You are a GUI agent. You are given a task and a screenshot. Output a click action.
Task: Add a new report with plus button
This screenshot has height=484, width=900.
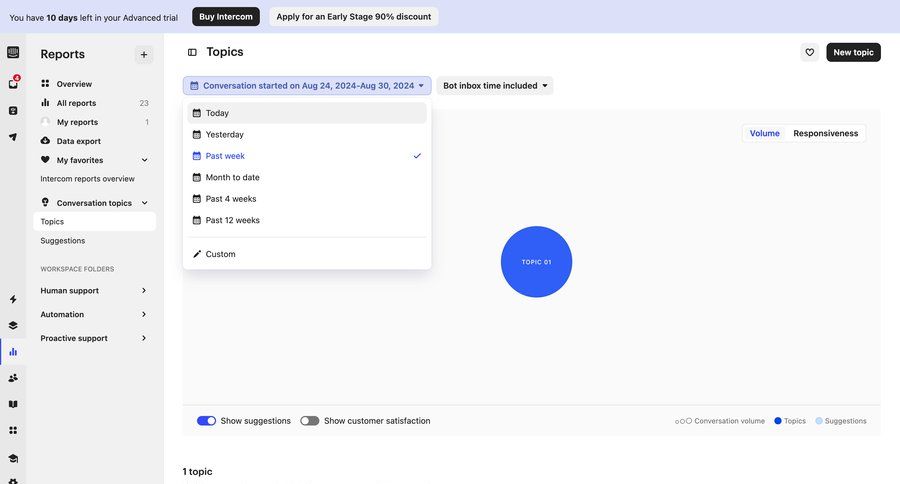(x=143, y=55)
